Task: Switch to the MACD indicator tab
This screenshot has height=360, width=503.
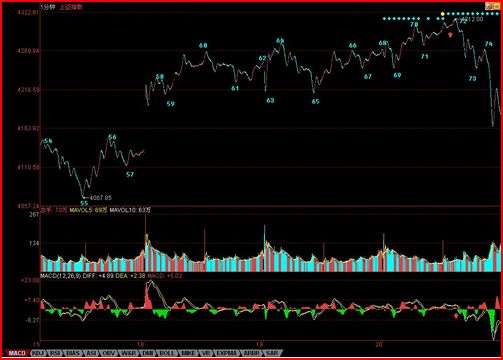Action: (17, 353)
